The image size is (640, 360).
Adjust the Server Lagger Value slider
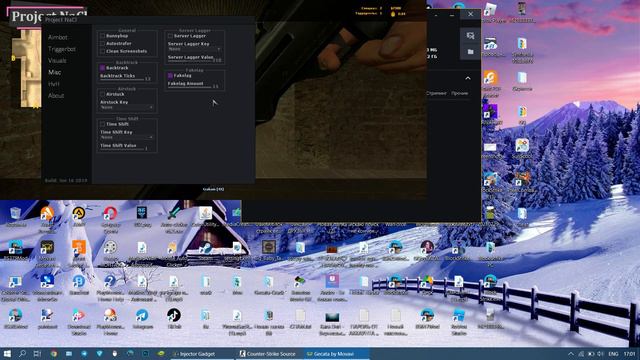tap(190, 61)
